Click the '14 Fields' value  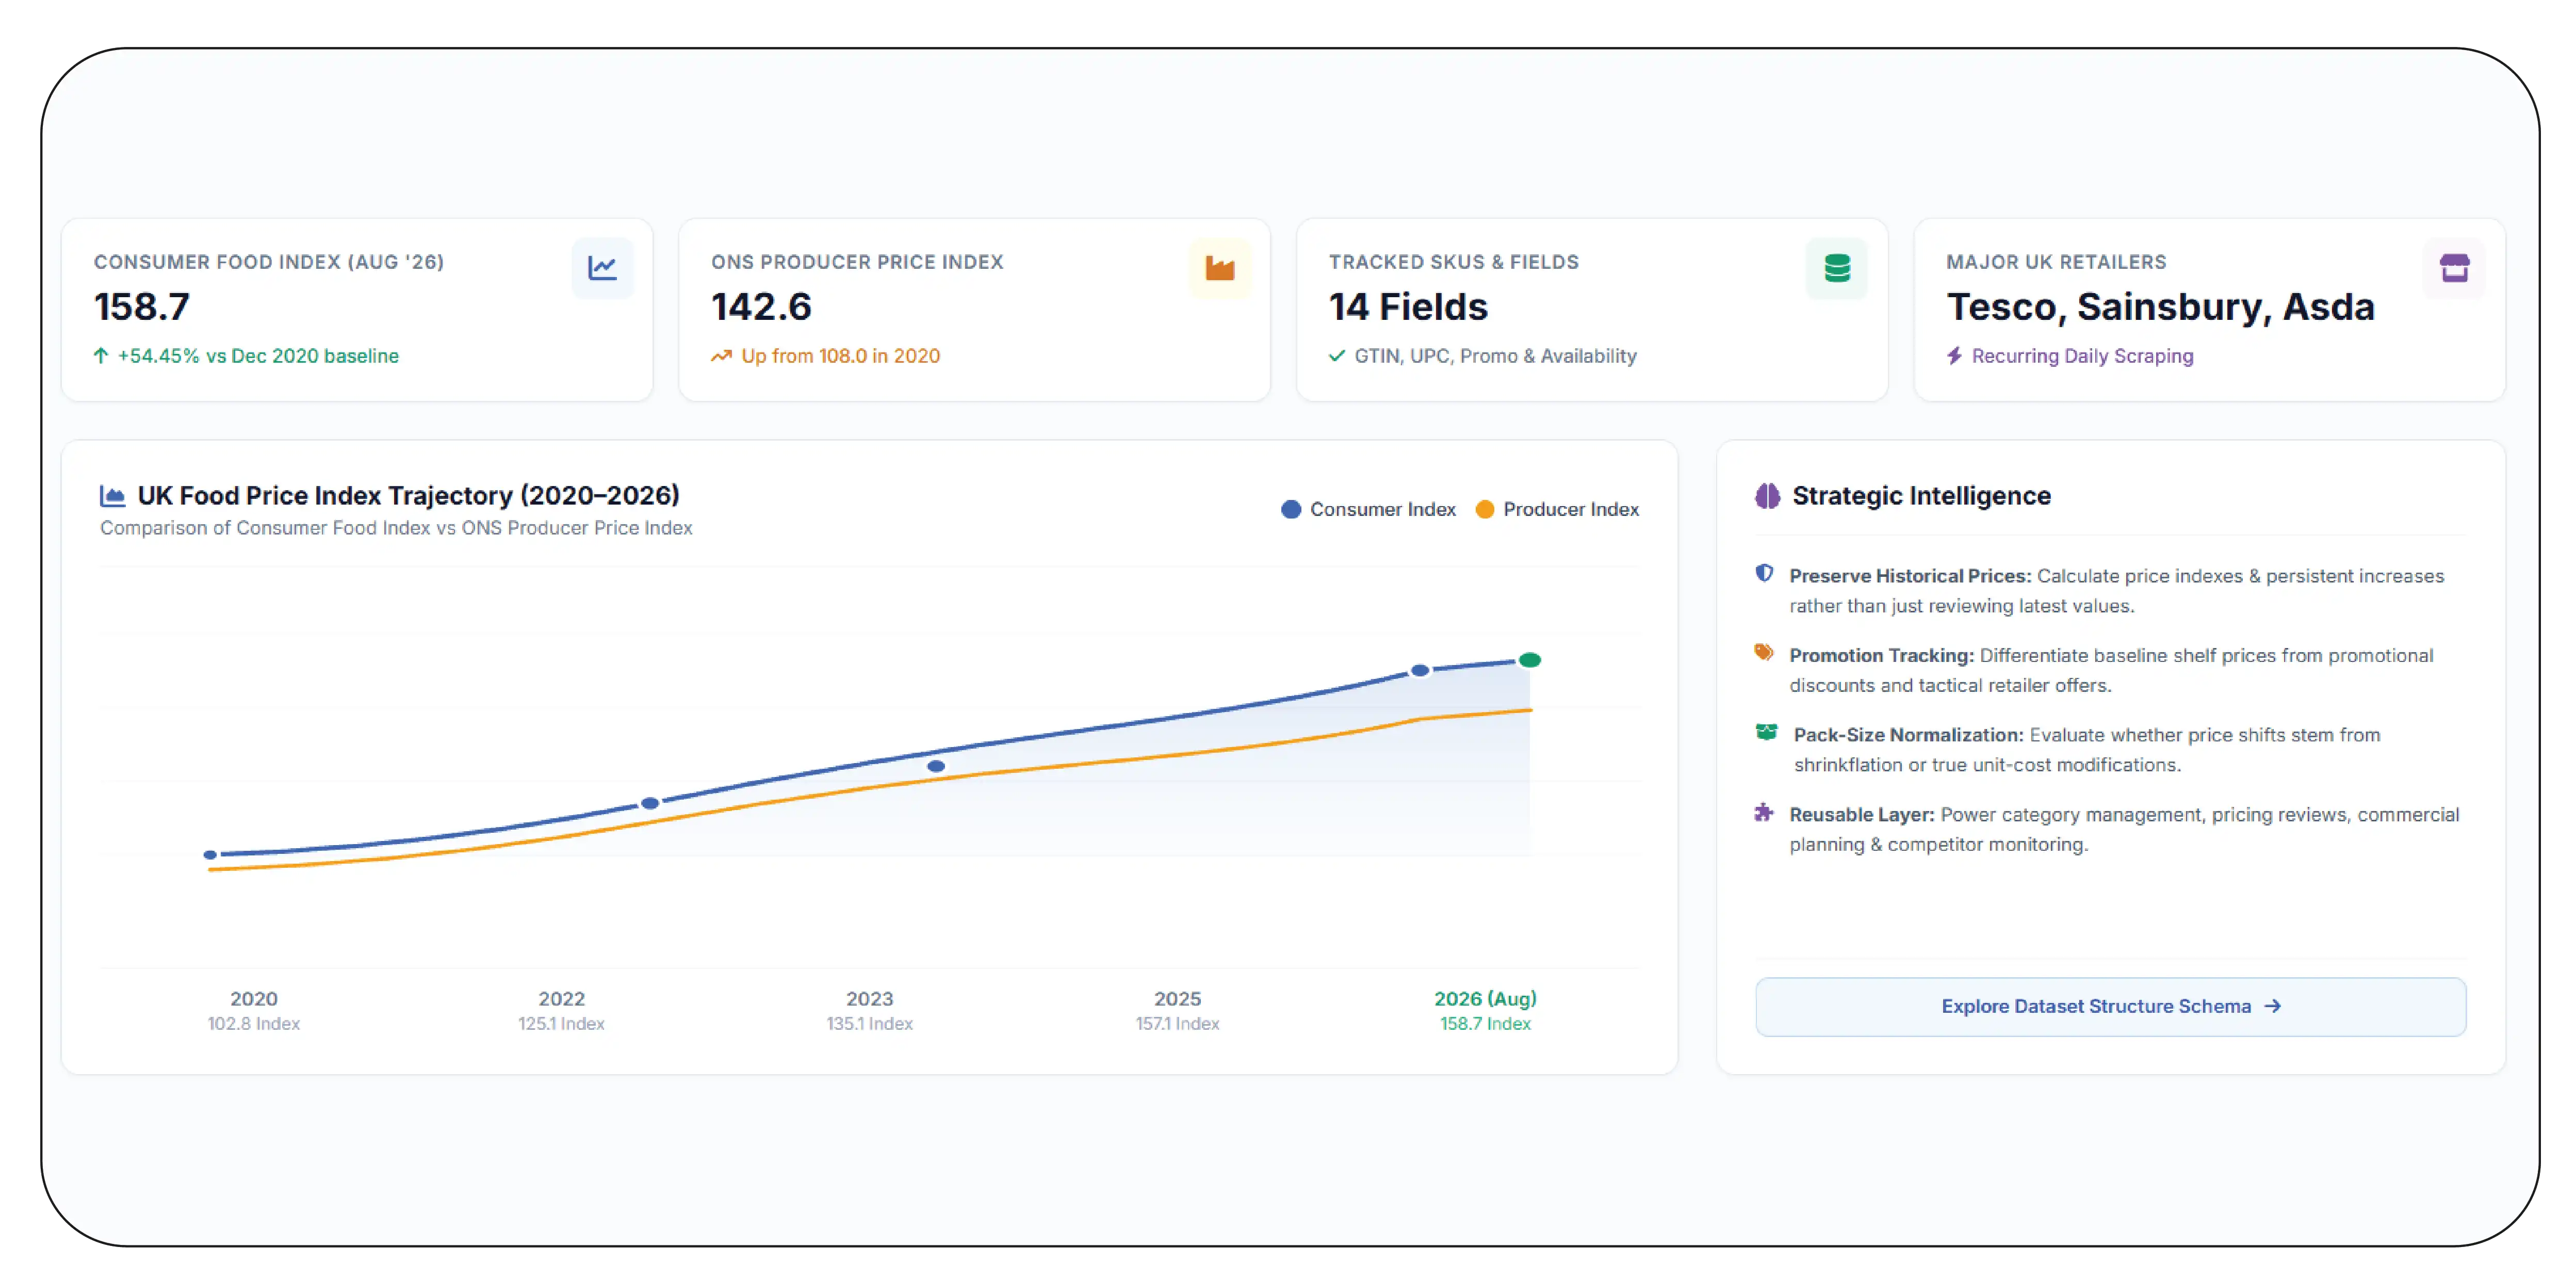click(x=1408, y=307)
